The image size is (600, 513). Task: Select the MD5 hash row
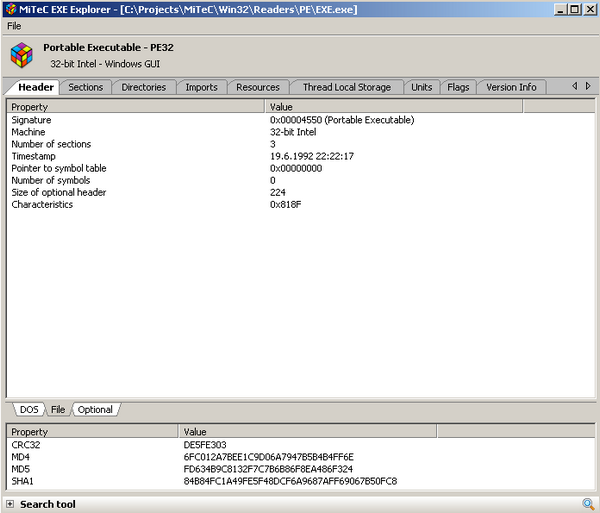pos(300,469)
